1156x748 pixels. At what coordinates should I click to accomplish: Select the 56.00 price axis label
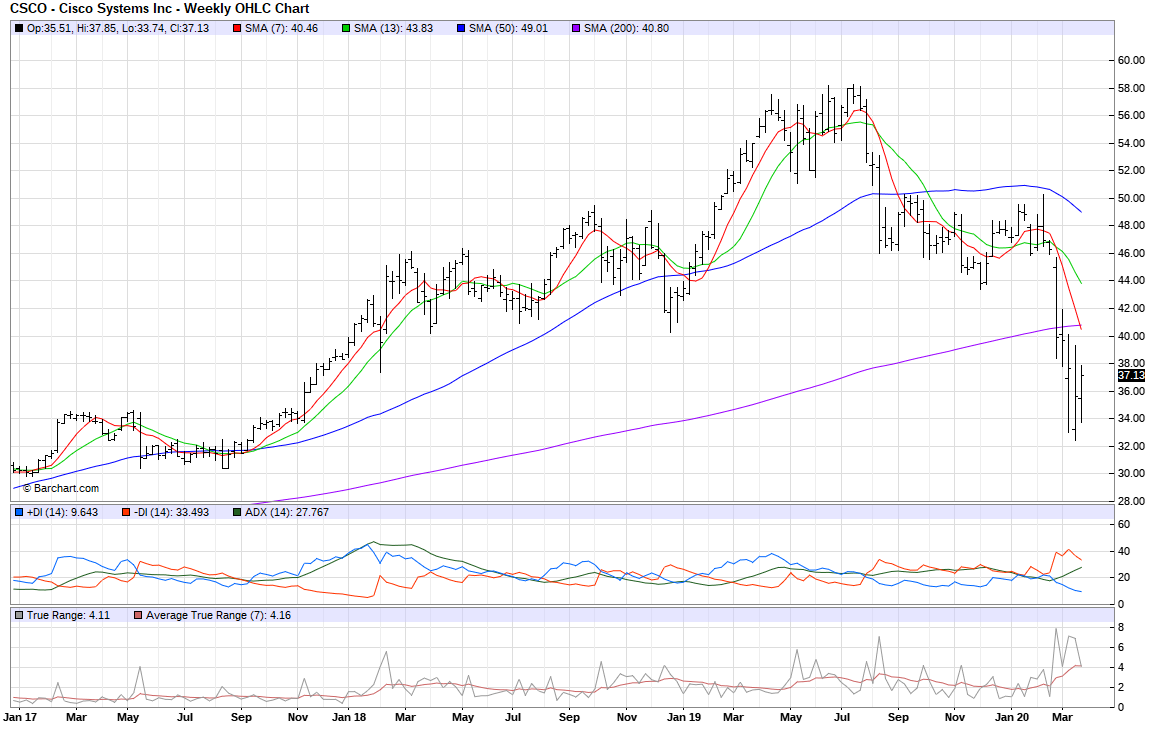(x=1131, y=116)
